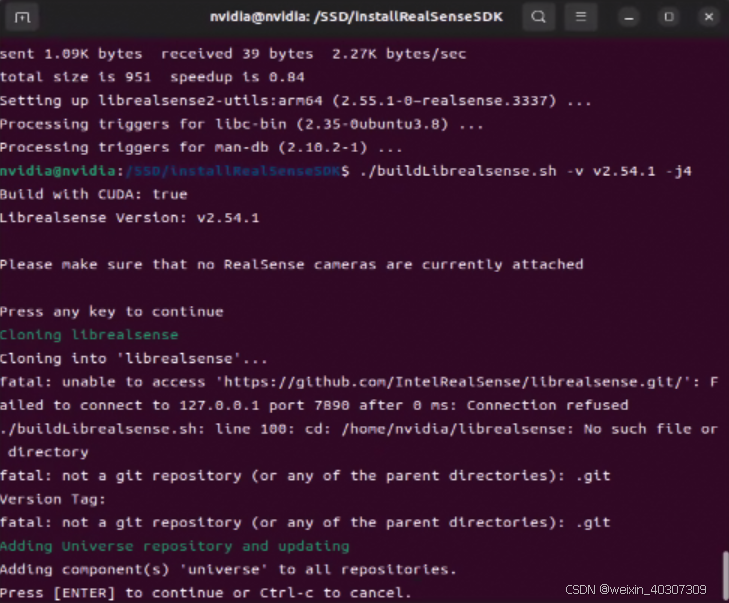Click the 'fatal: not a git repository' line below Version Tag

pyautogui.click(x=305, y=523)
